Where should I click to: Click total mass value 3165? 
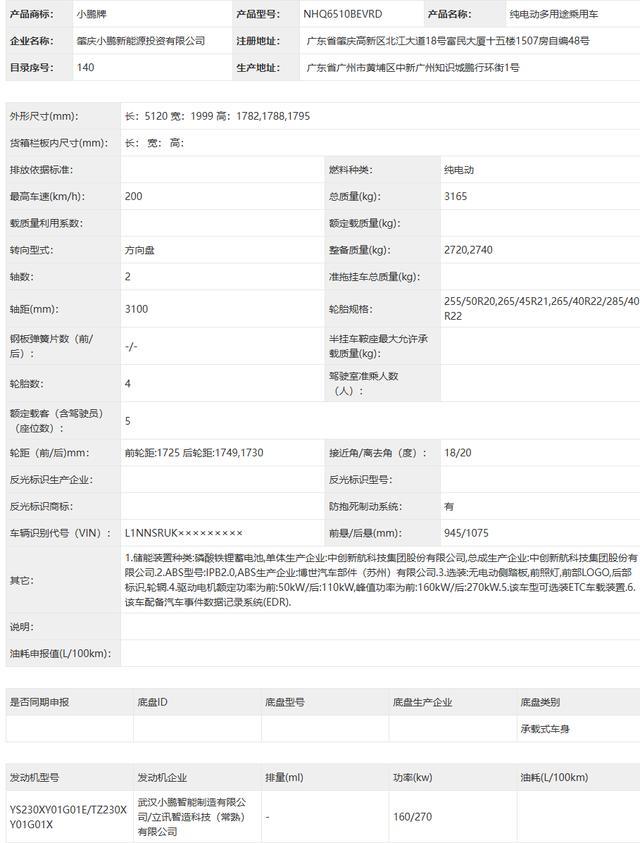[456, 196]
